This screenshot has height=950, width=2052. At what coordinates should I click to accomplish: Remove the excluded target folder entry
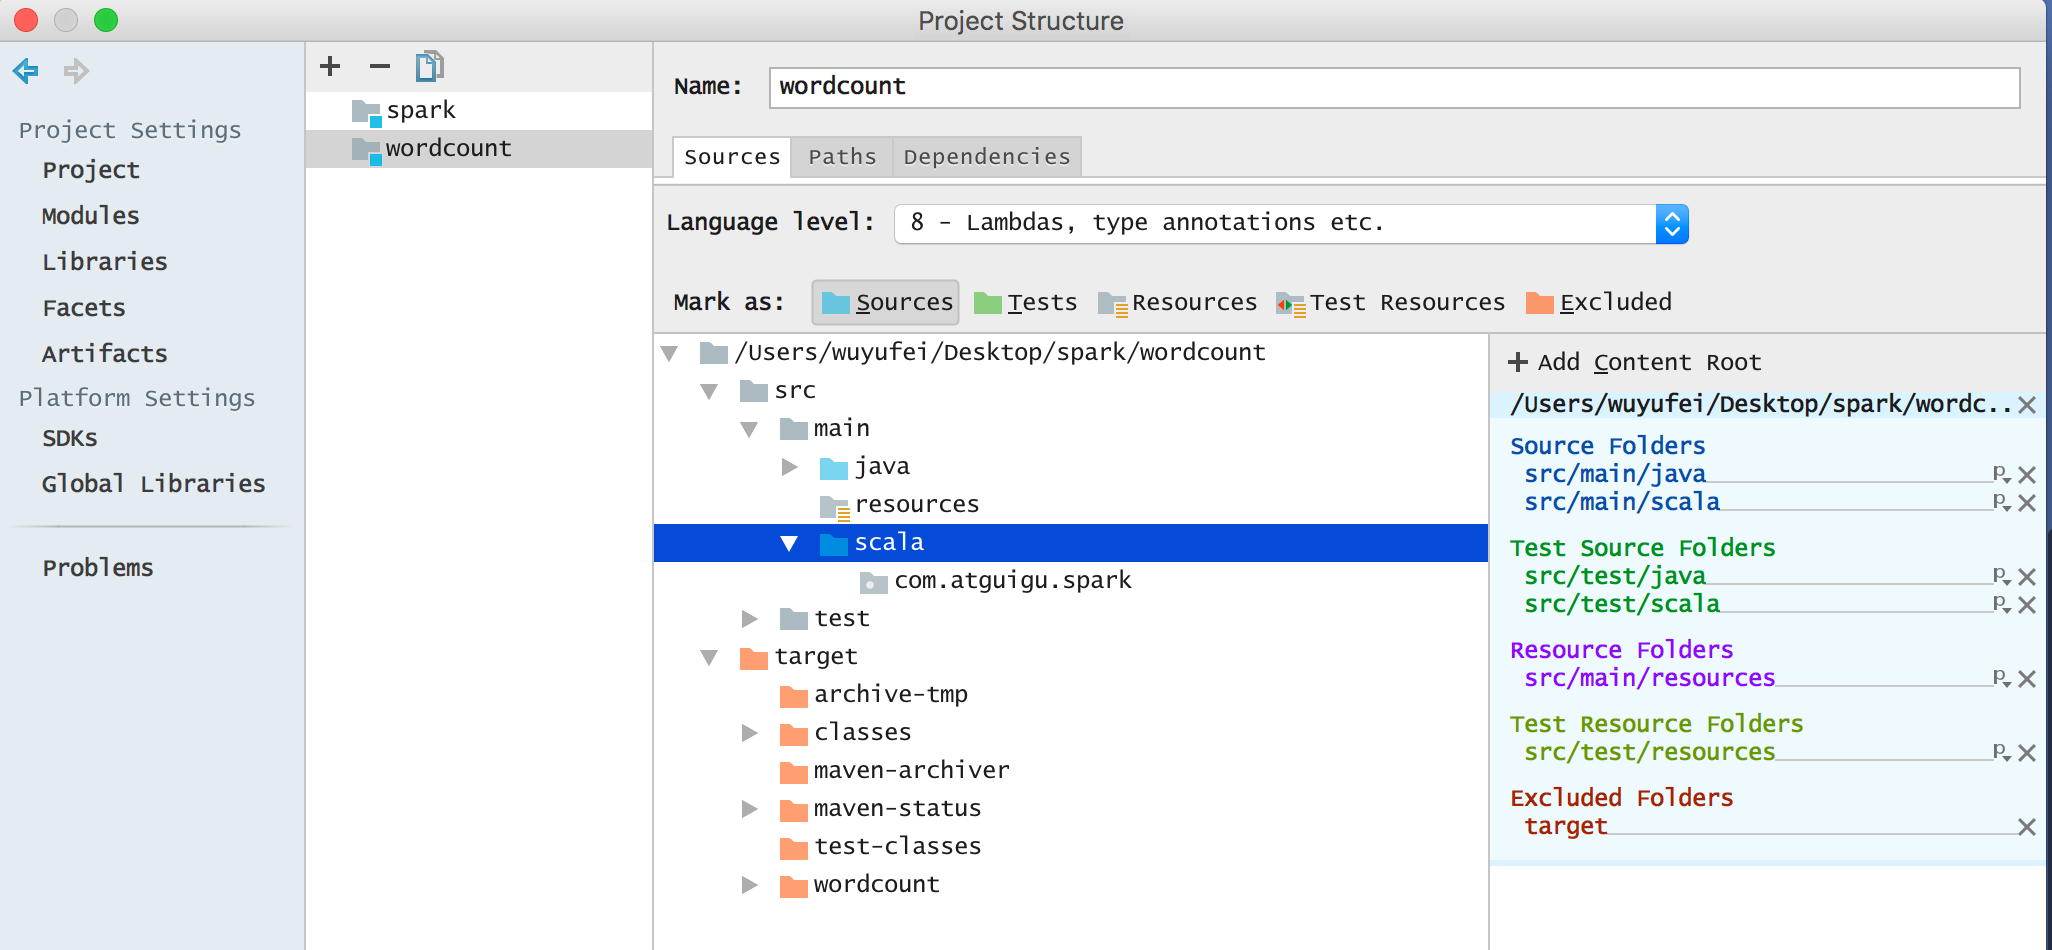coord(2027,827)
